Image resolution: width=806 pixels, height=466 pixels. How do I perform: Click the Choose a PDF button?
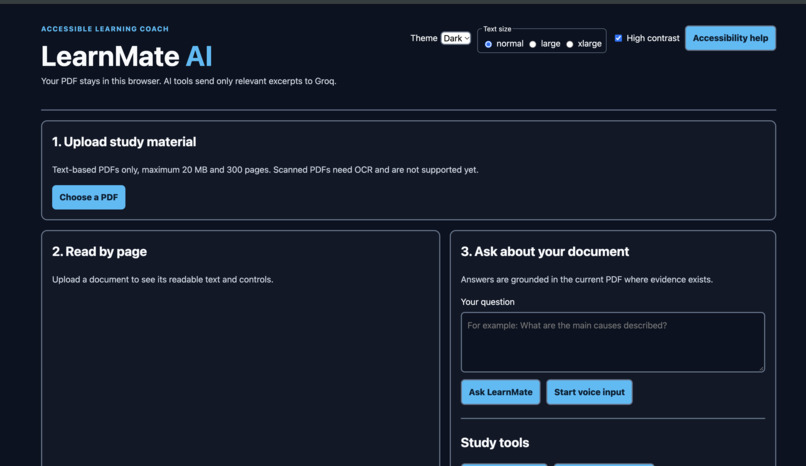click(88, 197)
